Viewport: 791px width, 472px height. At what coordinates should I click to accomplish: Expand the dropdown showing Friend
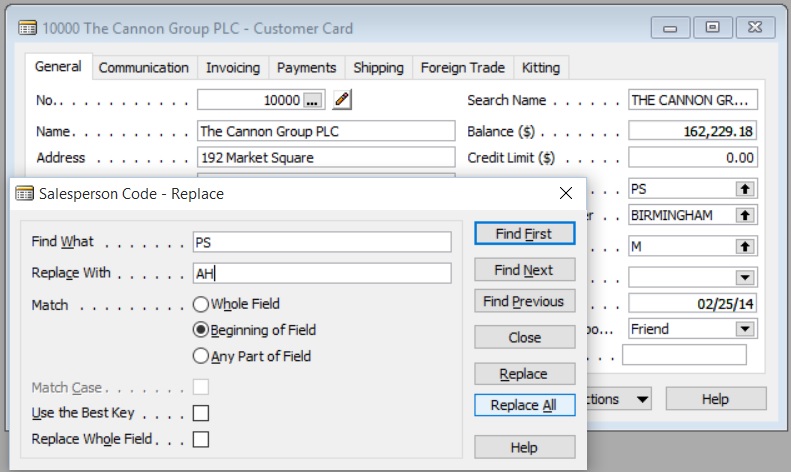click(744, 329)
